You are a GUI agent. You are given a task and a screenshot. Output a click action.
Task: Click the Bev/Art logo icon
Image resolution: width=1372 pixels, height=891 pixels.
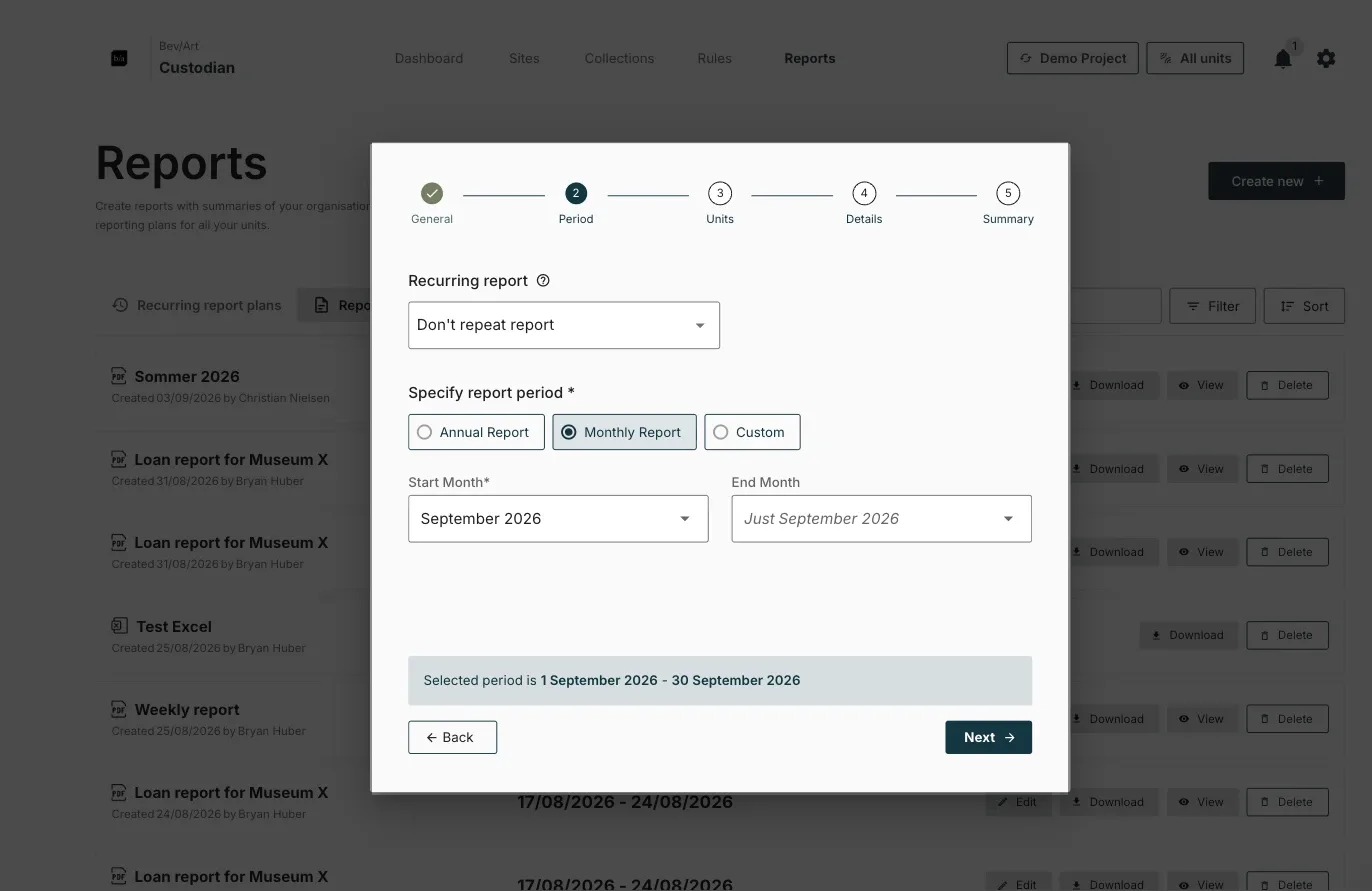click(x=119, y=59)
